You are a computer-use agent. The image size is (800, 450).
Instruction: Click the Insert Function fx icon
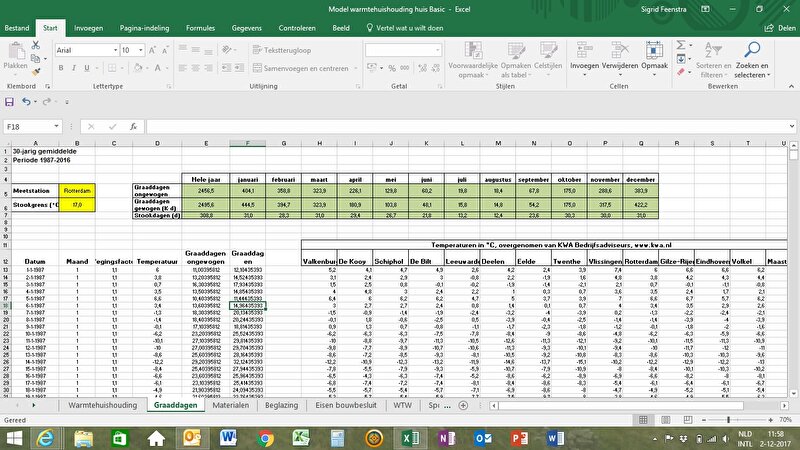tap(133, 127)
